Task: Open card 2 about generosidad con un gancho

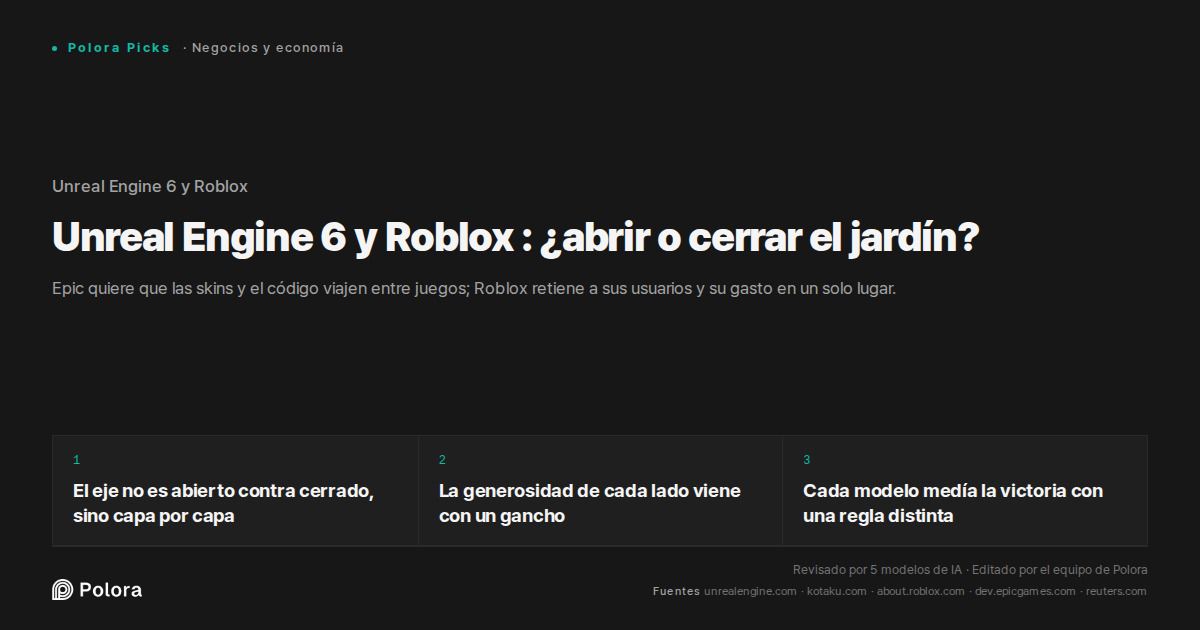Action: pos(600,491)
